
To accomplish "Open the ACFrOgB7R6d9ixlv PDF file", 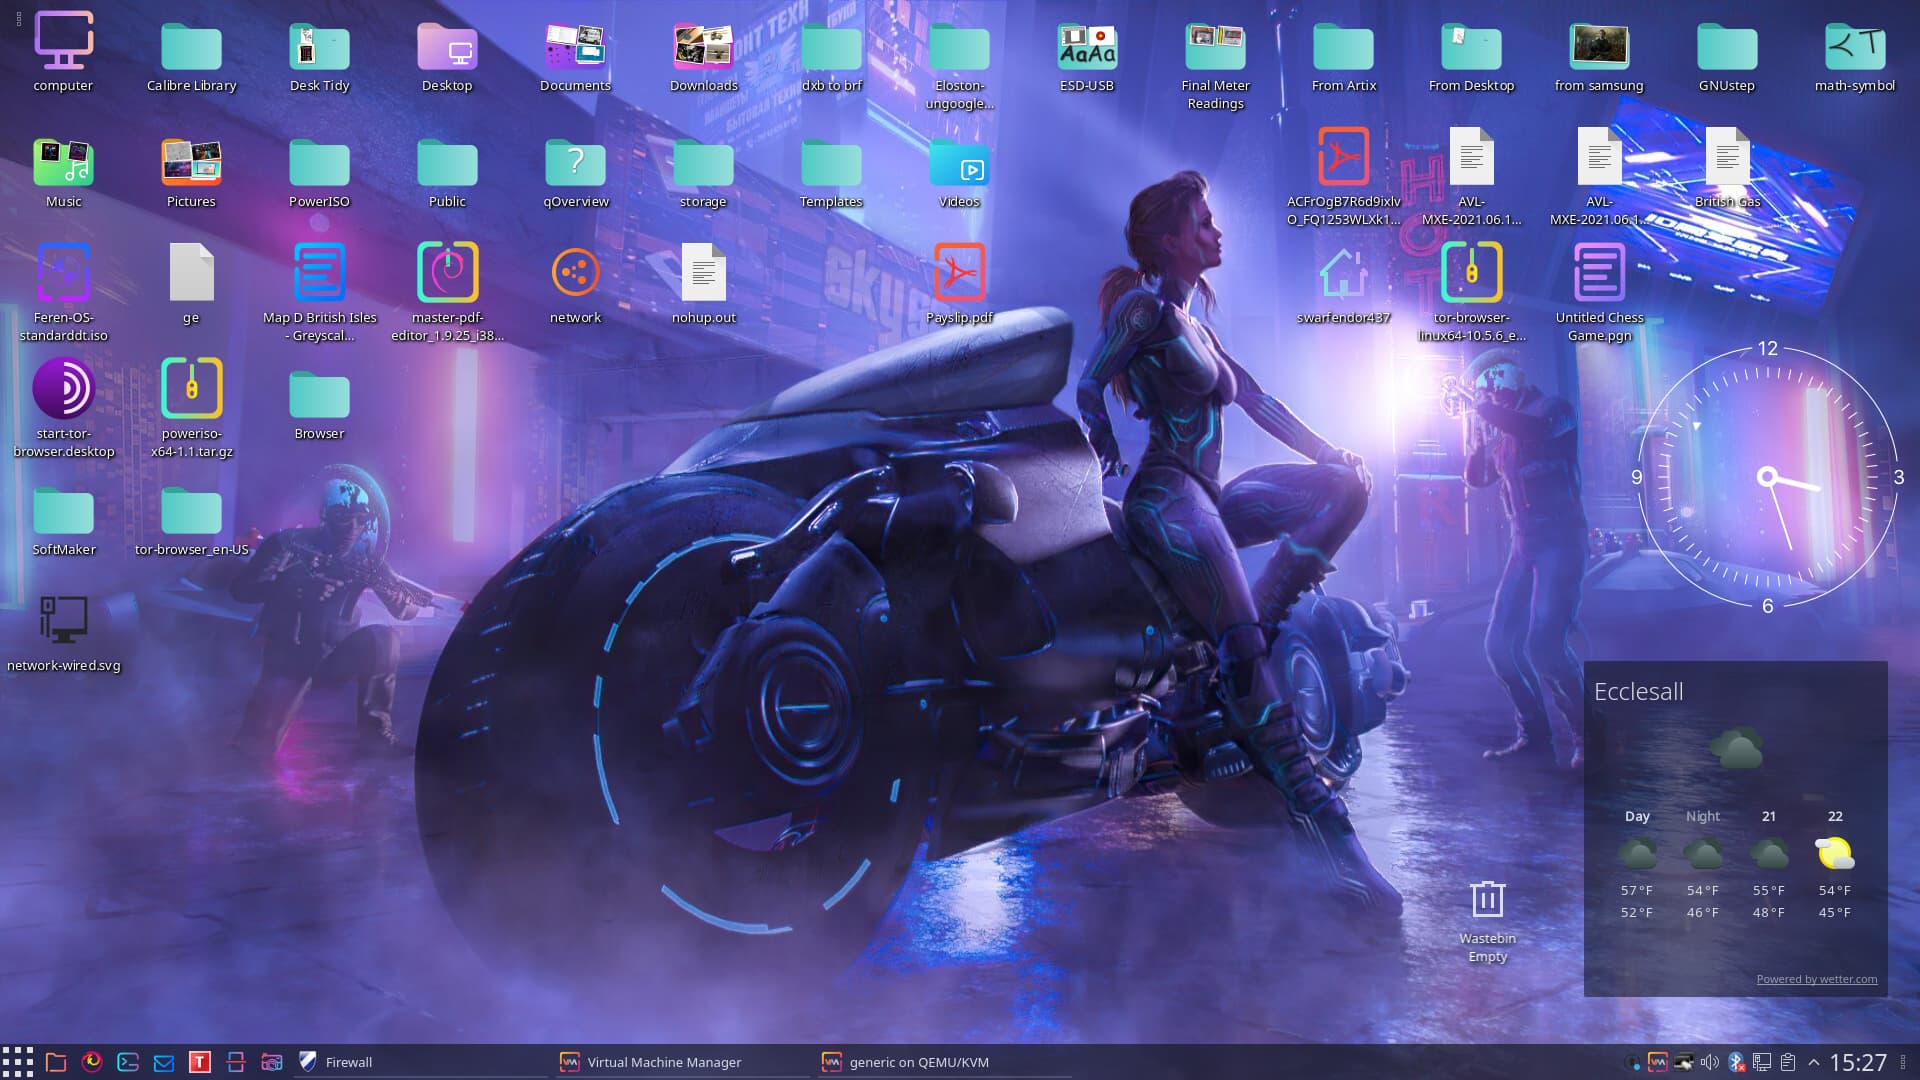I will click(1343, 176).
